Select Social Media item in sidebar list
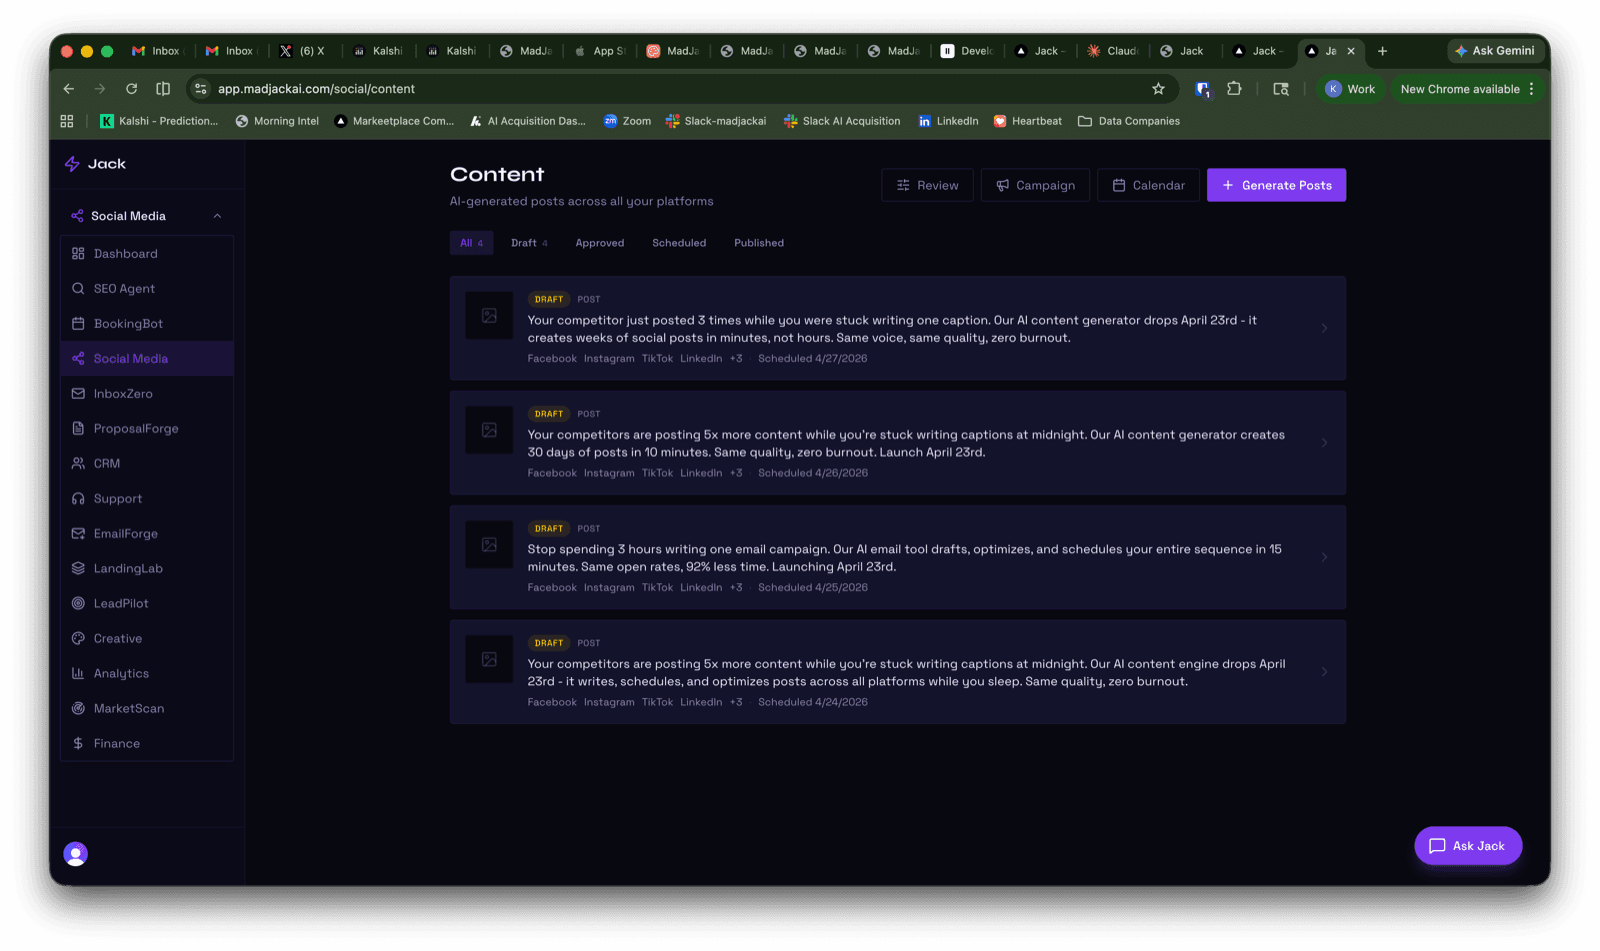The width and height of the screenshot is (1600, 951). (147, 359)
